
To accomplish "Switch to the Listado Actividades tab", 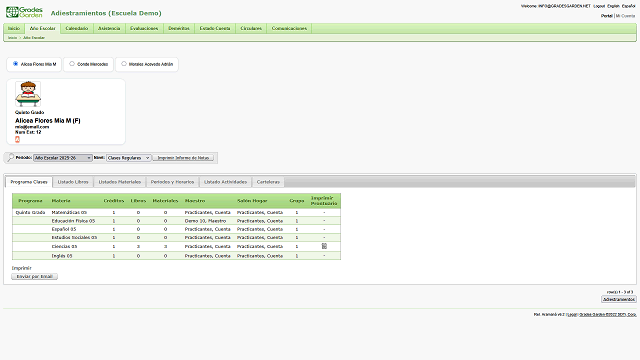I will 225,182.
